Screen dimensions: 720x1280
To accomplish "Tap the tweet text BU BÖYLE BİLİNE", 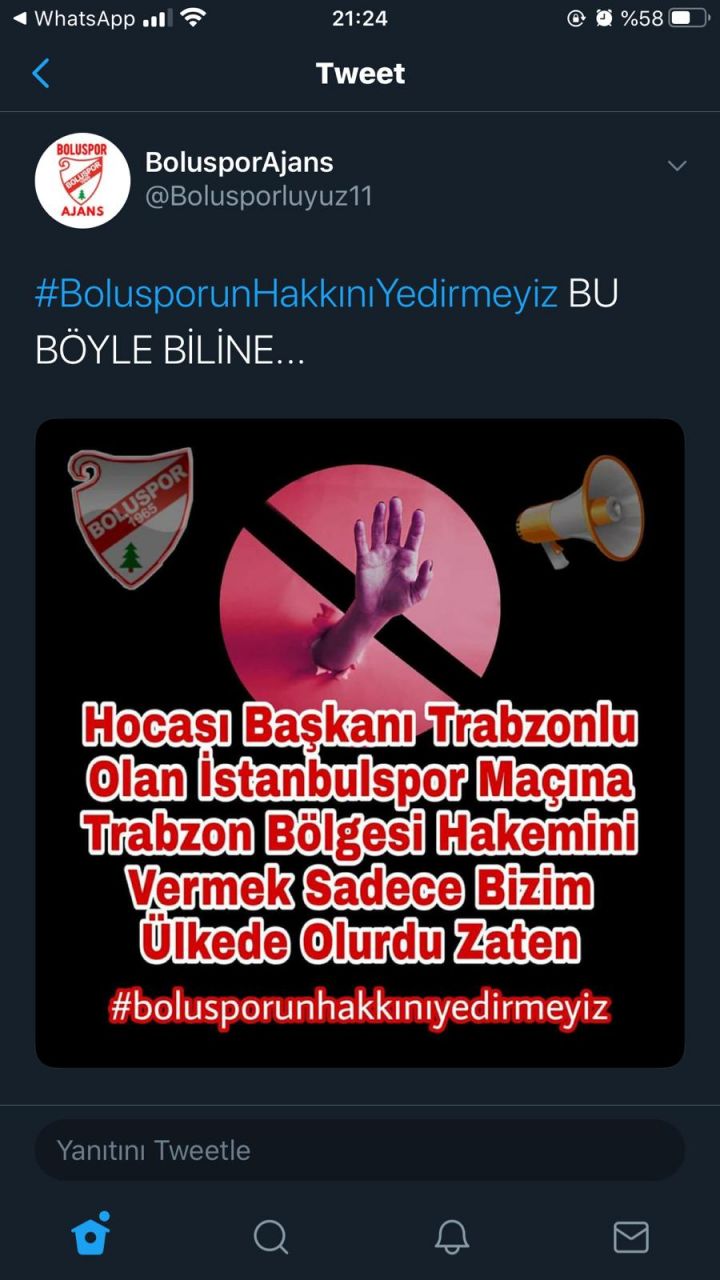I will (x=327, y=323).
